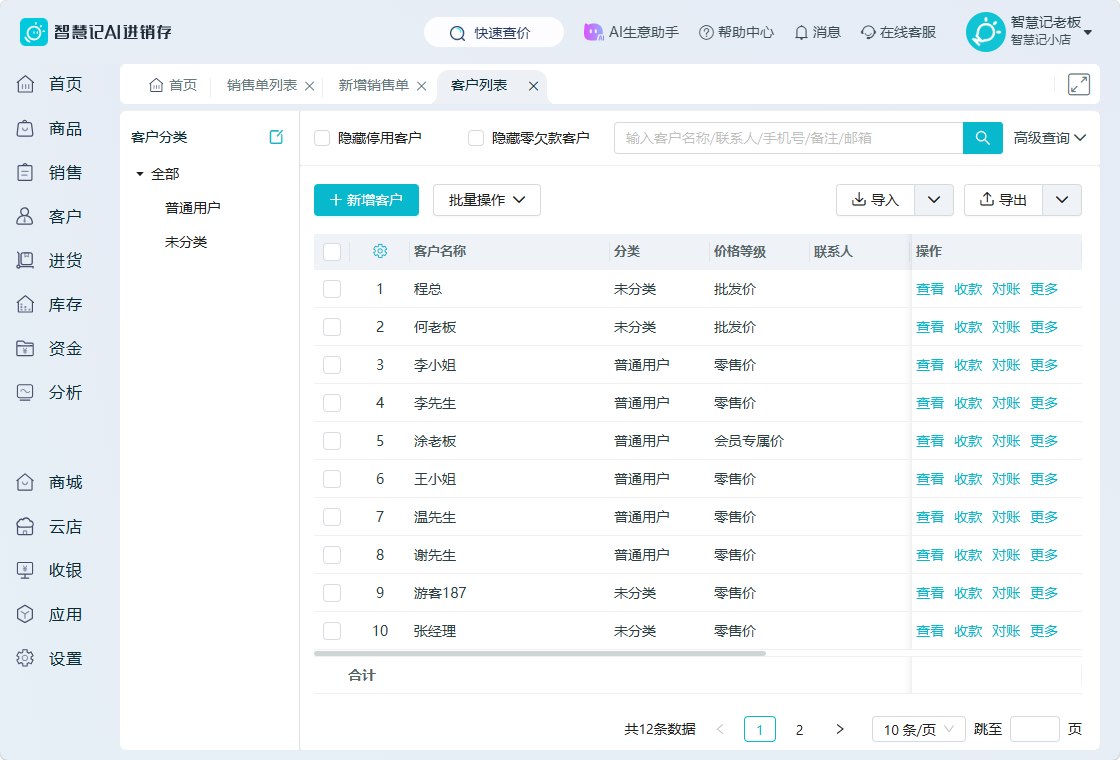The height and width of the screenshot is (760, 1120).
Task: Open the 导出 dropdown arrow
Action: 1062,200
